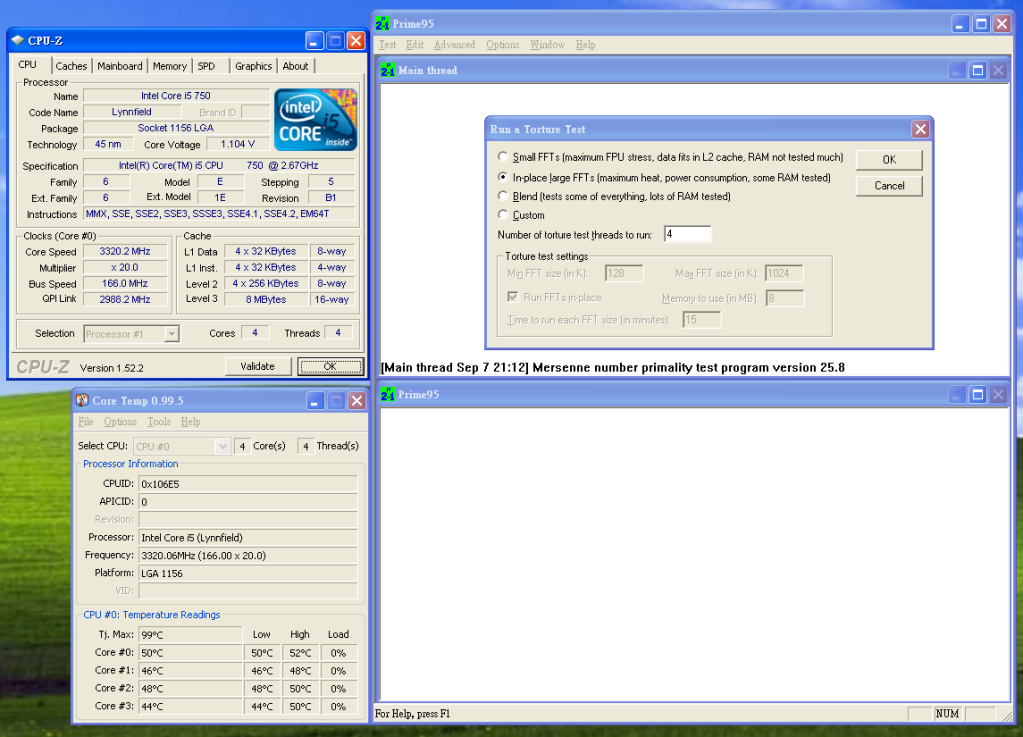Screen dimensions: 1023x737
Task: Select Small FFTs torture test option
Action: coord(502,157)
